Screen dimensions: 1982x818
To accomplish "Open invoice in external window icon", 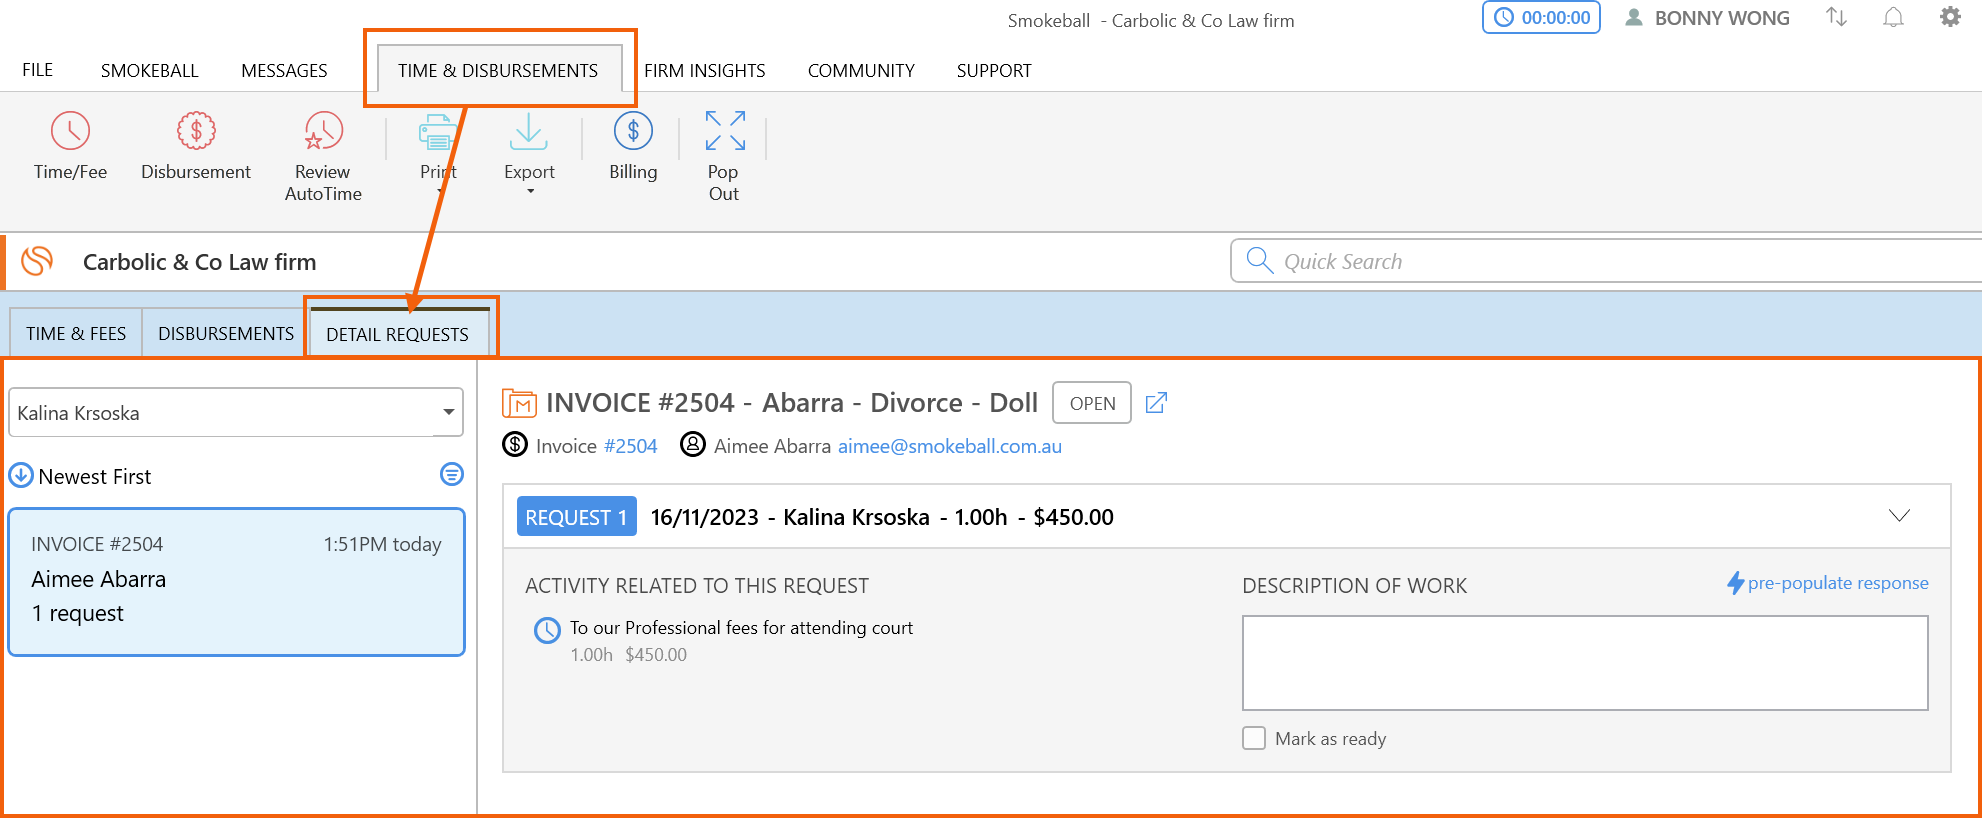I will [1156, 403].
